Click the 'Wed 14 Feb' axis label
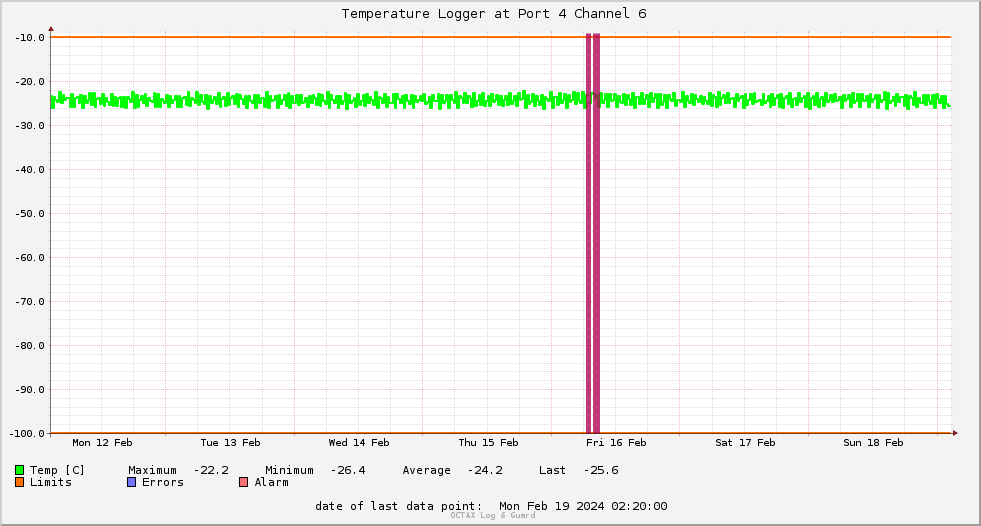 pos(358,443)
